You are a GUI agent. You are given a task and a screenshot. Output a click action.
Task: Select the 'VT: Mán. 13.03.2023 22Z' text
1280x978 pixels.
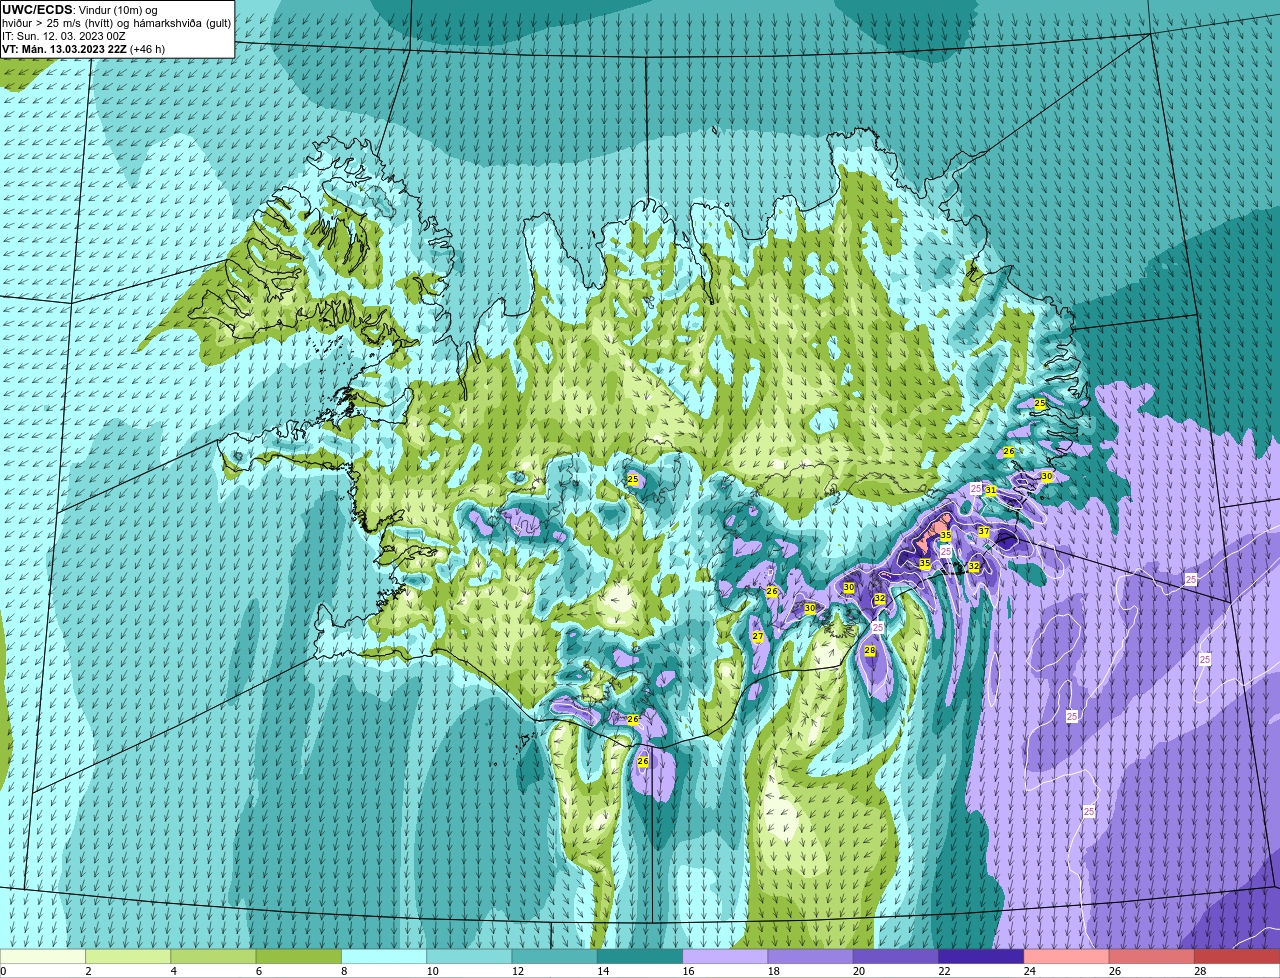pyautogui.click(x=64, y=48)
